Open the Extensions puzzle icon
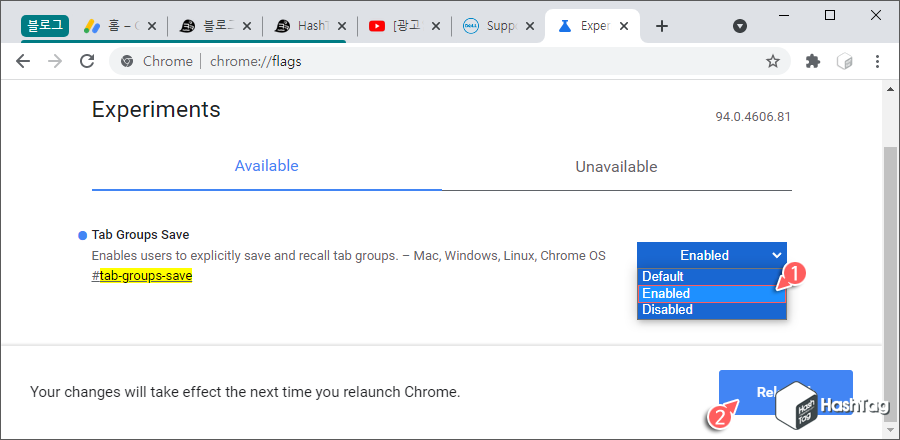This screenshot has width=900, height=440. coord(813,61)
